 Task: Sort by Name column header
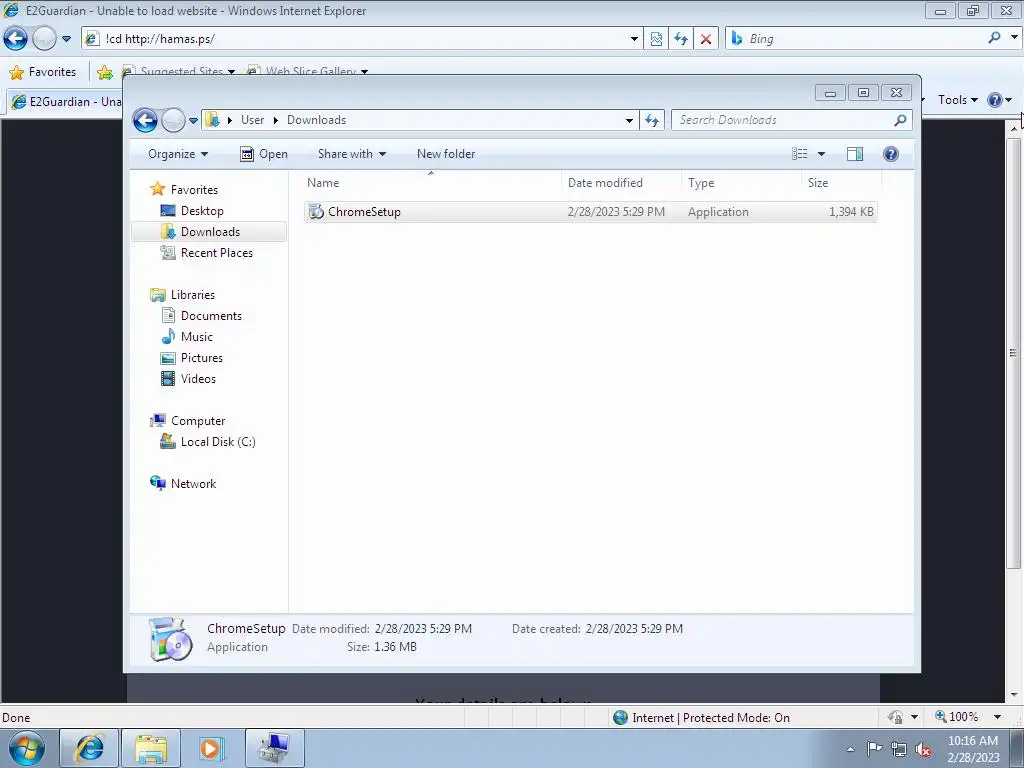pos(431,183)
